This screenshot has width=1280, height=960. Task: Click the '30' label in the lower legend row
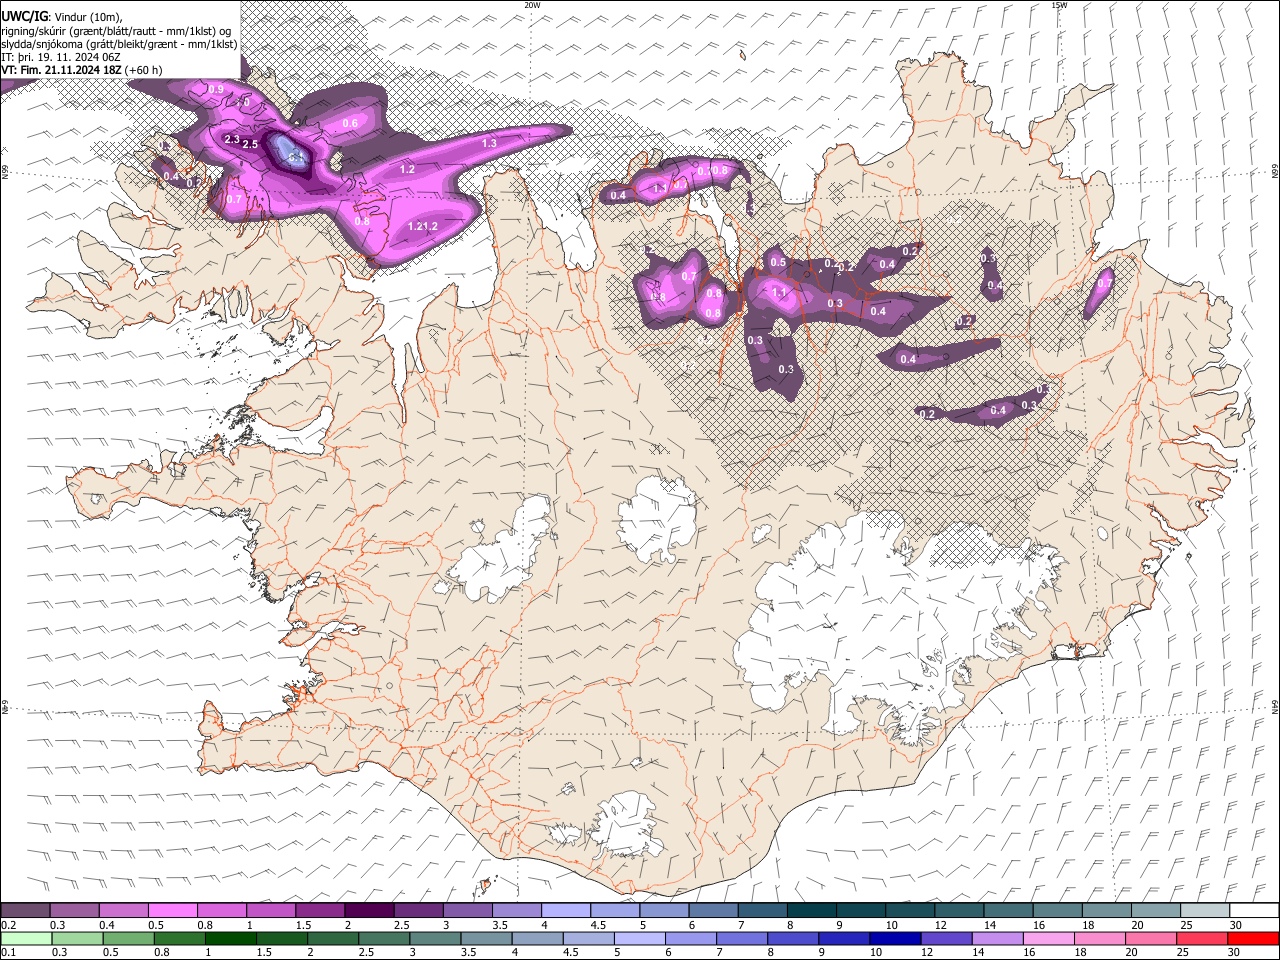point(1235,952)
